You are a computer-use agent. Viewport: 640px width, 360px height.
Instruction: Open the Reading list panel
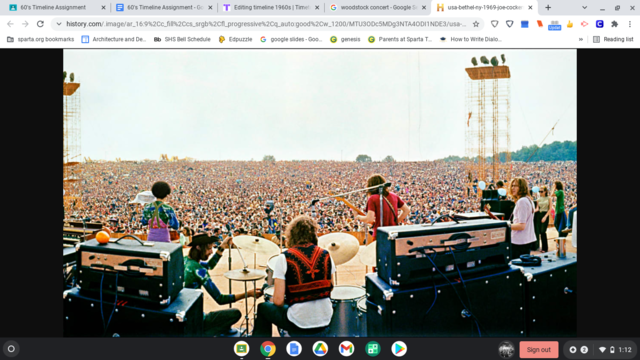point(613,39)
